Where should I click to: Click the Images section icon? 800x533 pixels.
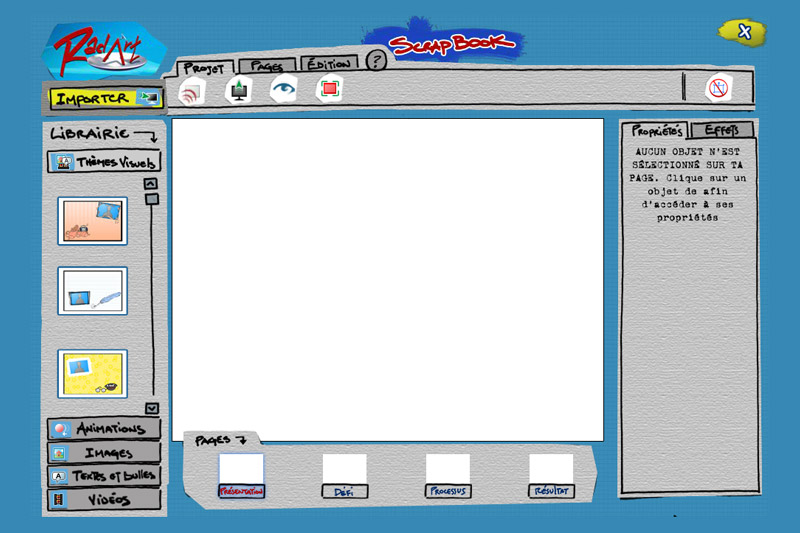pos(59,453)
